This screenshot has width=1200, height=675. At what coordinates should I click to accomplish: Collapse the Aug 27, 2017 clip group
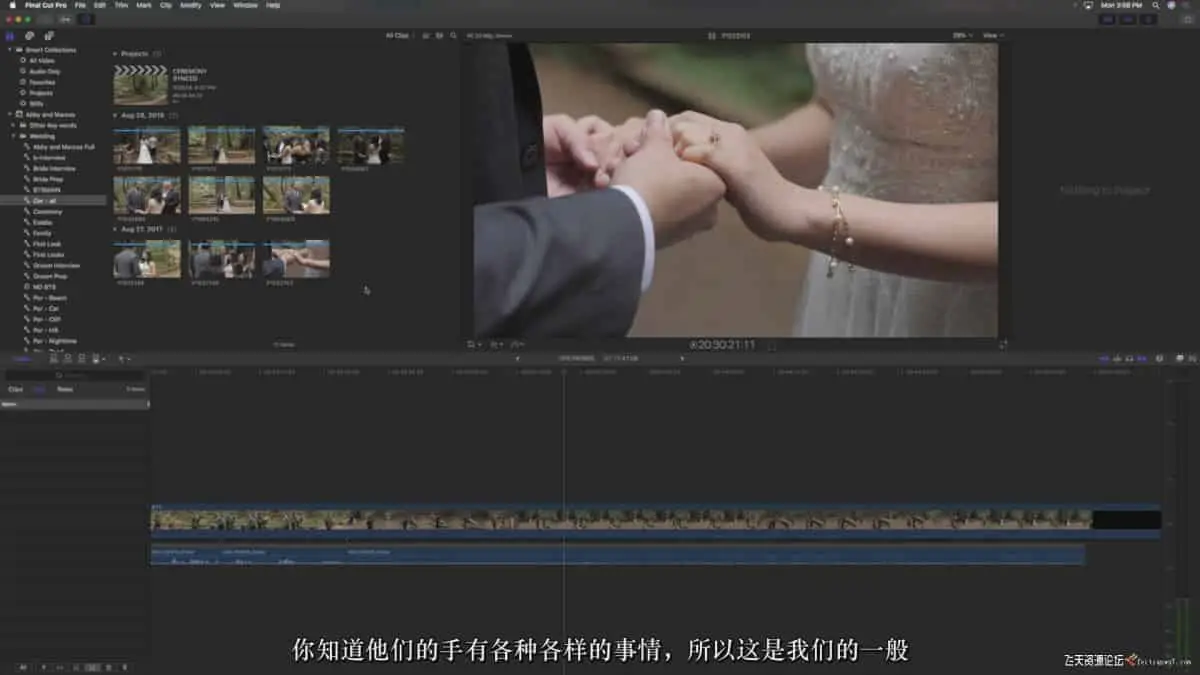click(115, 230)
